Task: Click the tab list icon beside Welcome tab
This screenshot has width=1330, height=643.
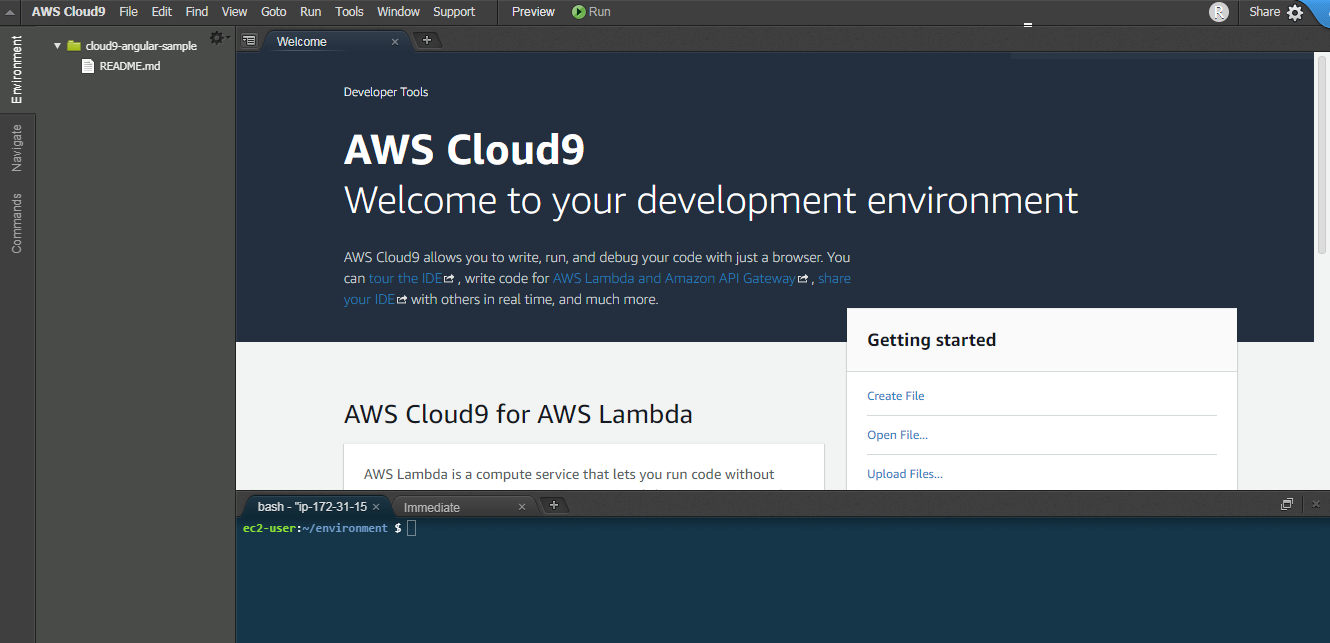Action: tap(249, 41)
